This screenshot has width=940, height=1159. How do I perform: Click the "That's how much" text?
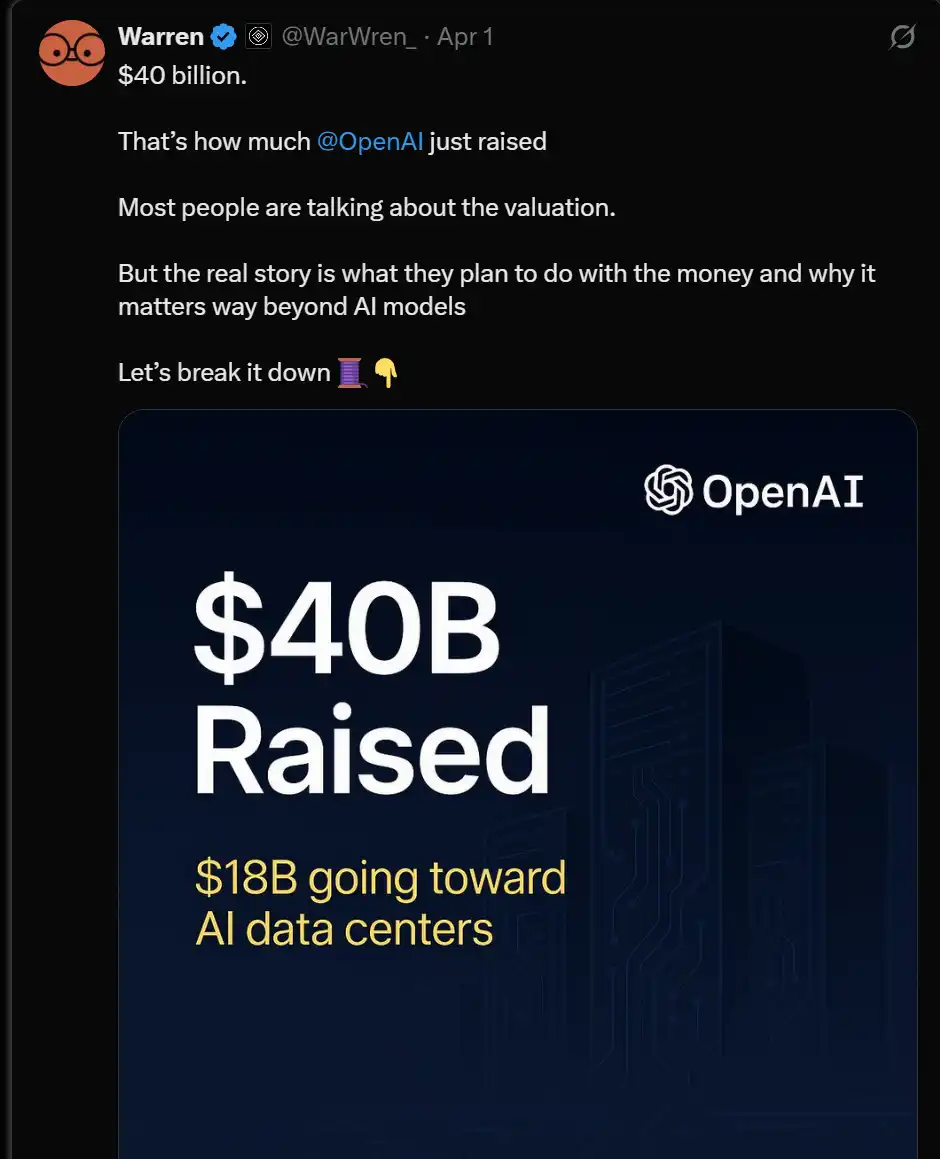214,141
